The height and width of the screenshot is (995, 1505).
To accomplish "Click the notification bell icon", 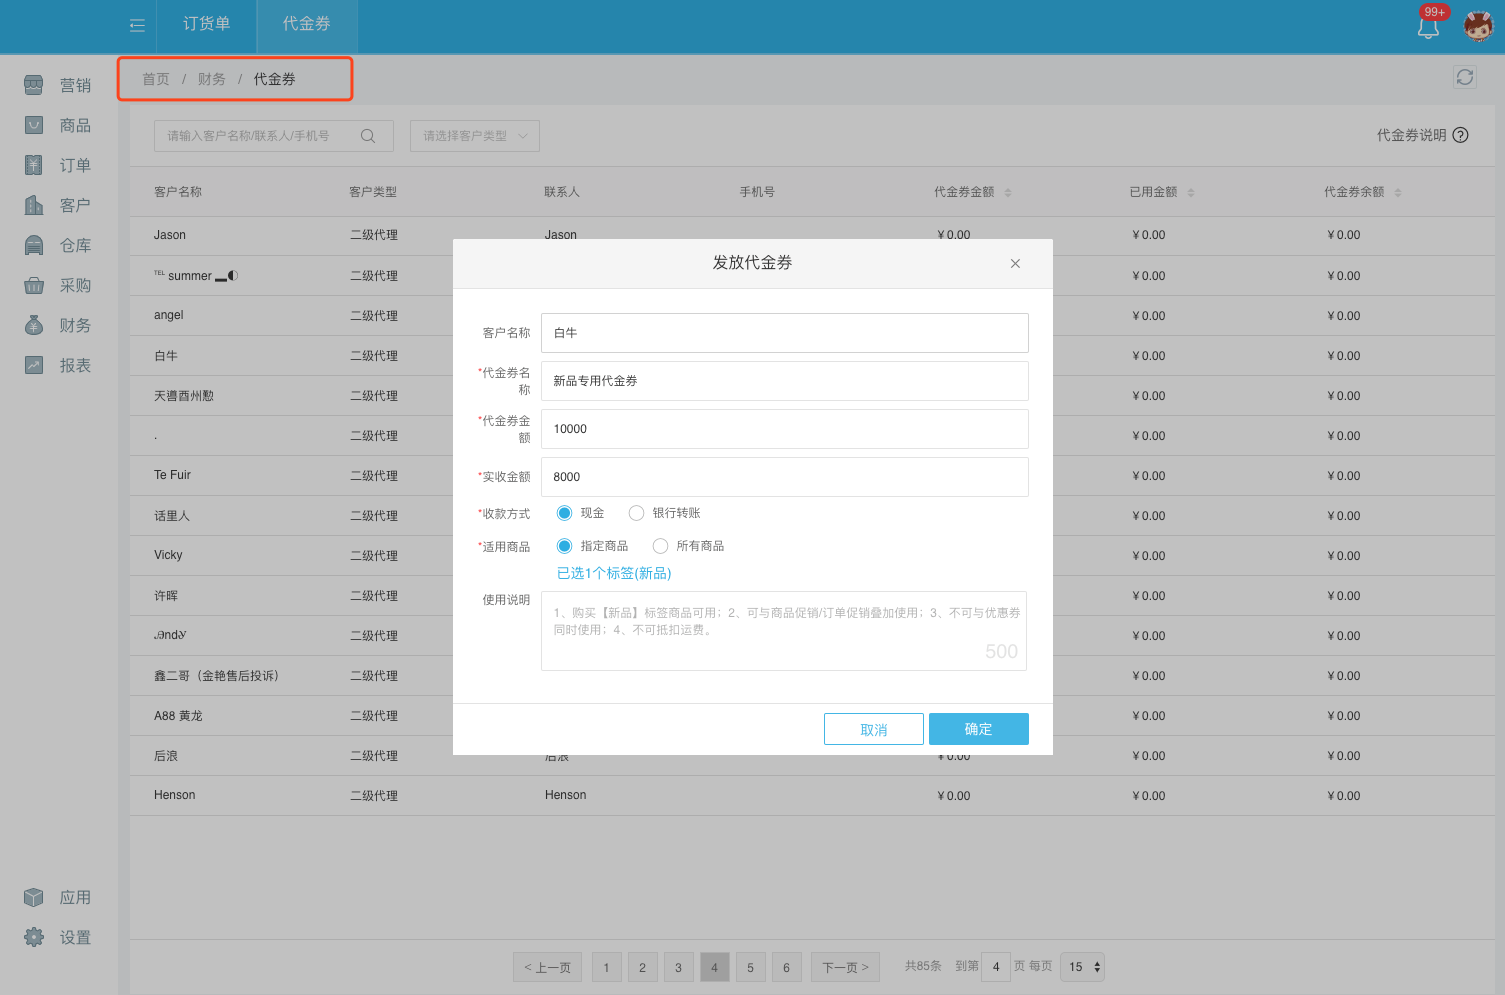I will [x=1428, y=27].
